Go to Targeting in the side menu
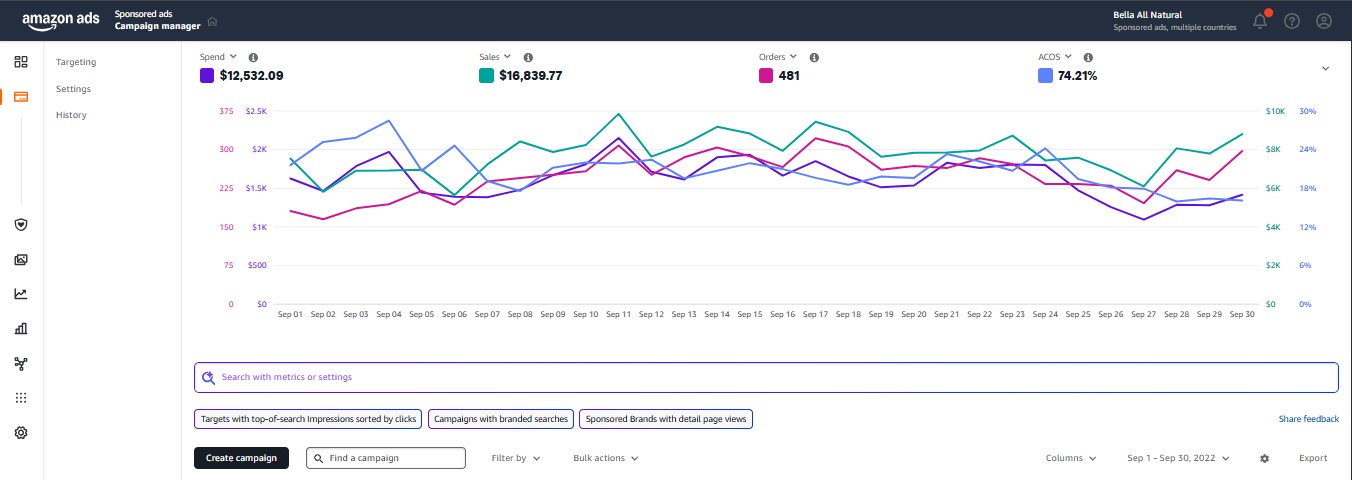Screen dimensions: 1352x480 pos(76,62)
